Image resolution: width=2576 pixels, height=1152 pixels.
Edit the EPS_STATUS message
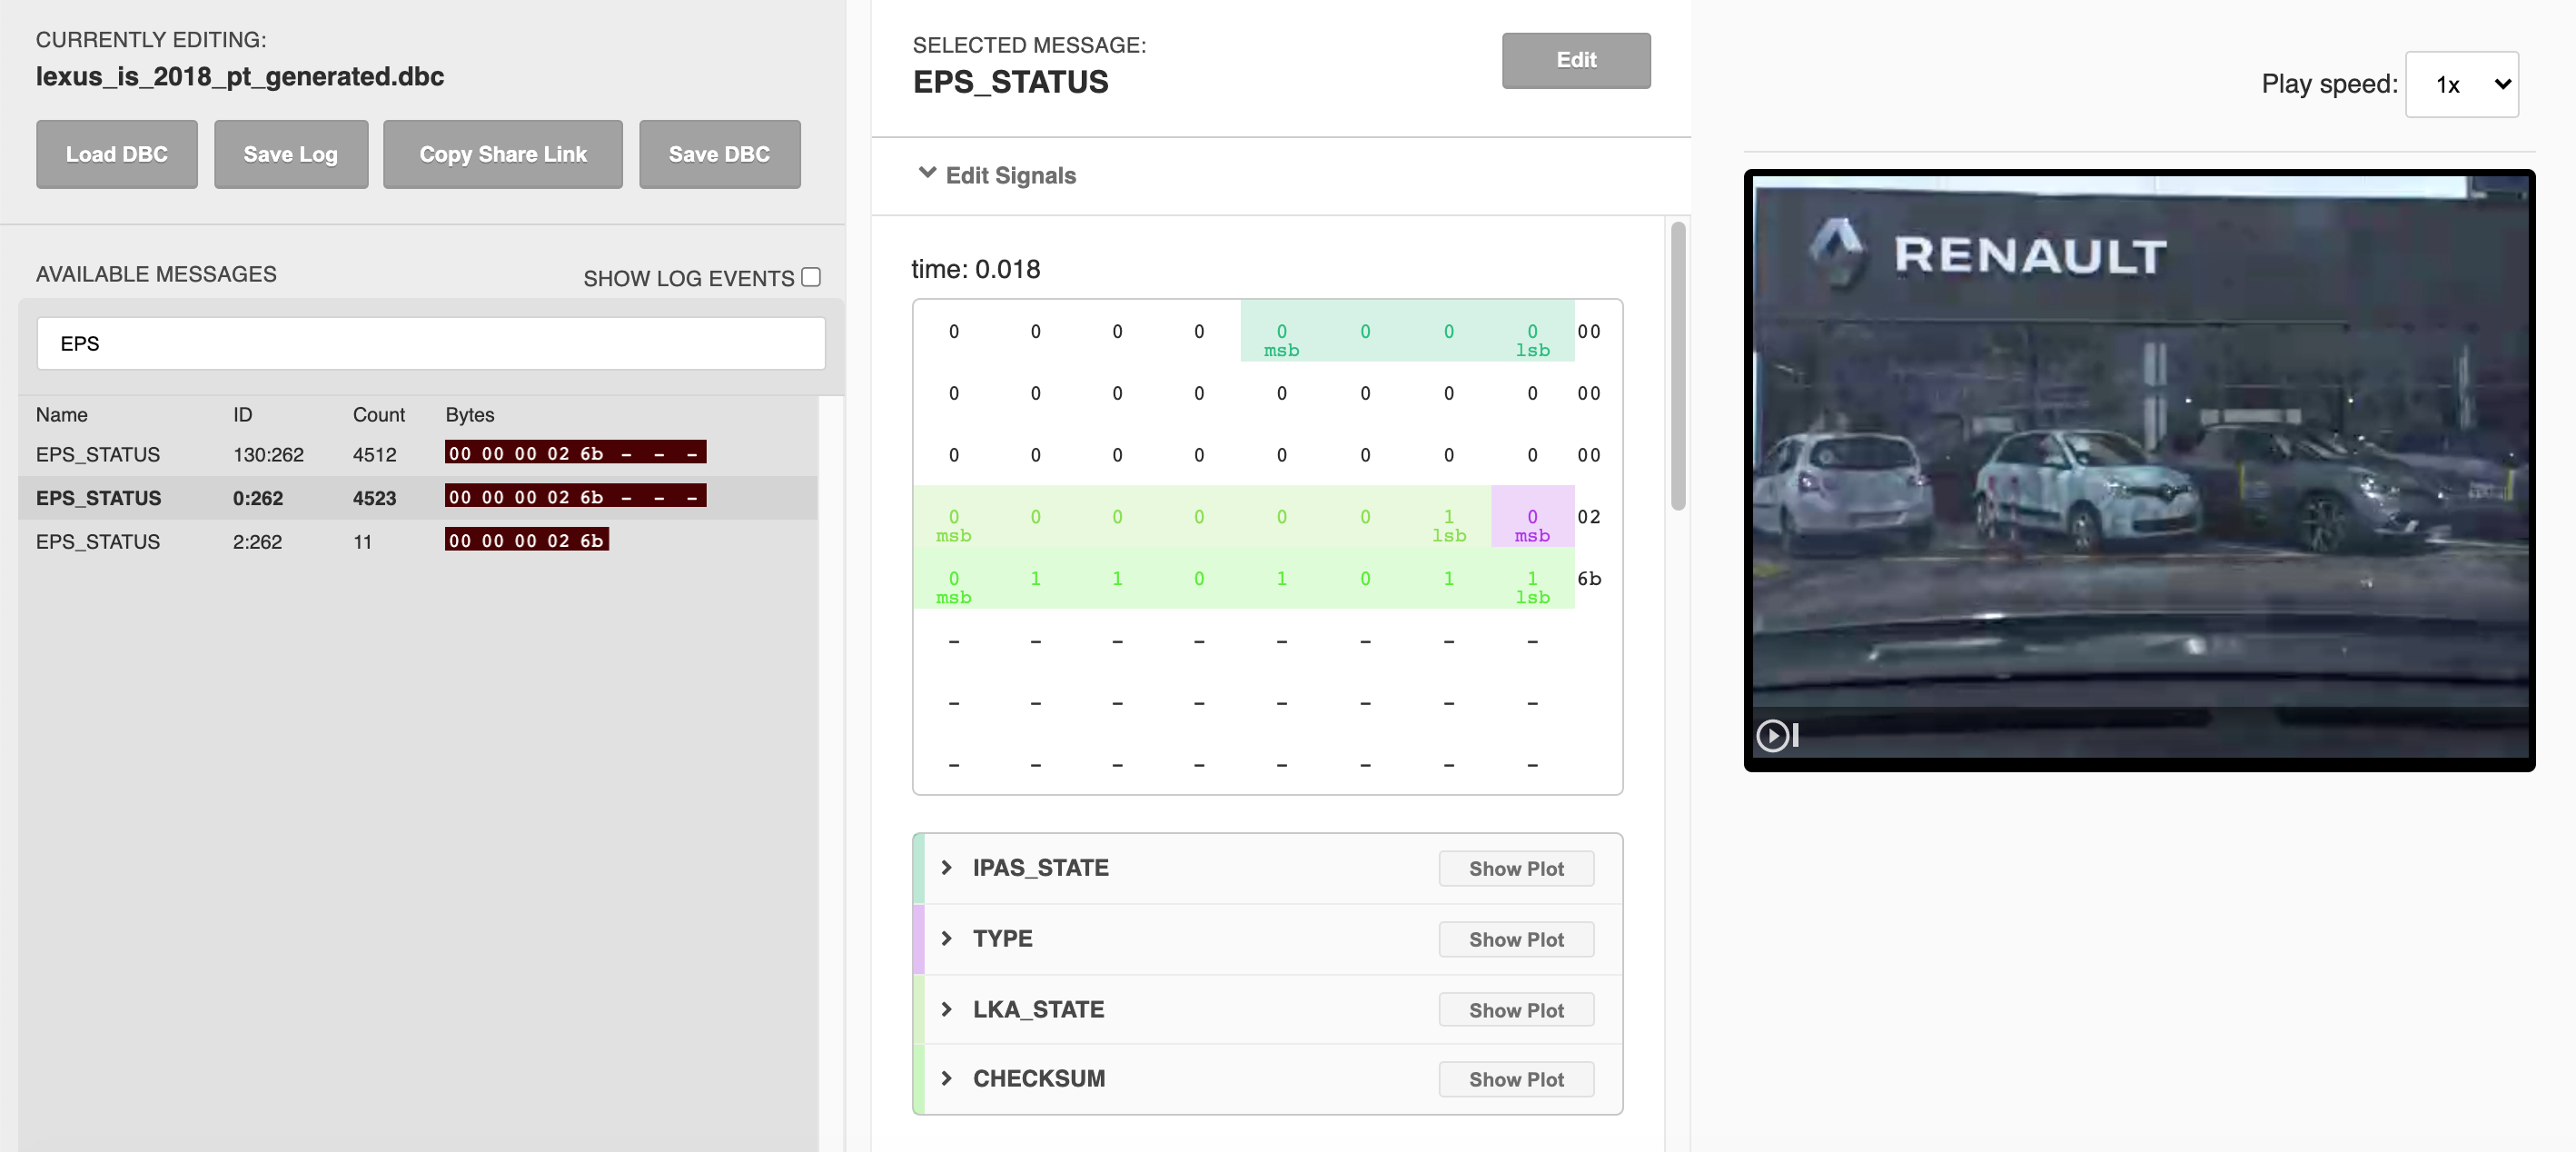click(x=1575, y=60)
